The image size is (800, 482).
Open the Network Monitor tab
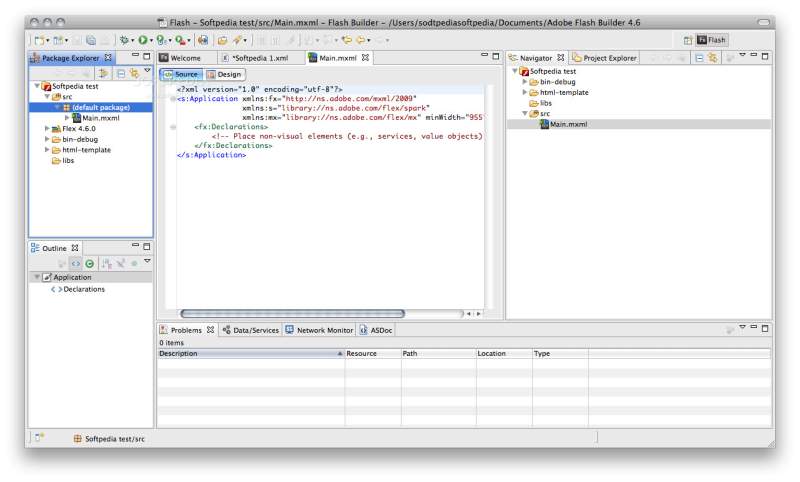[319, 330]
